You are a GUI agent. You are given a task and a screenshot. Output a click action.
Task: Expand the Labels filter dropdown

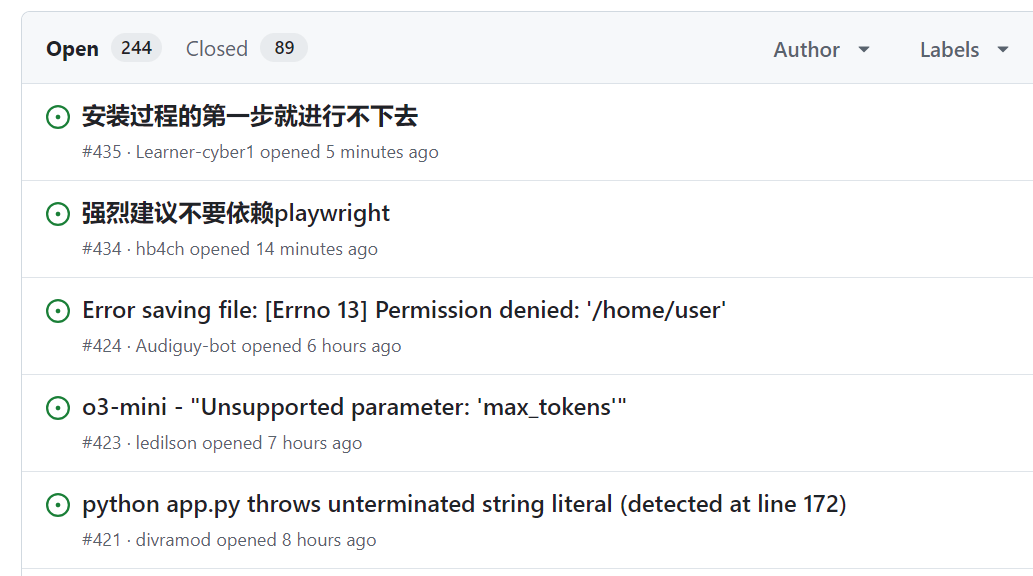(964, 49)
